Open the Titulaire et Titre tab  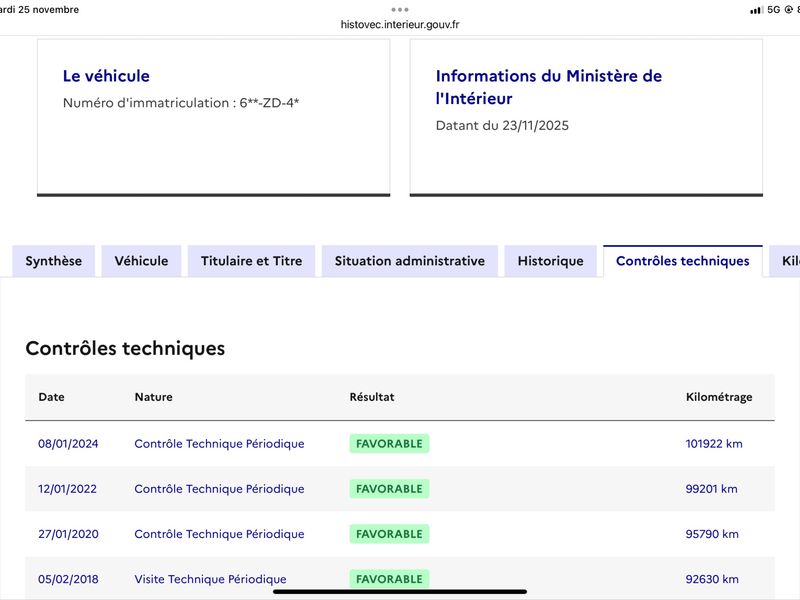252,261
